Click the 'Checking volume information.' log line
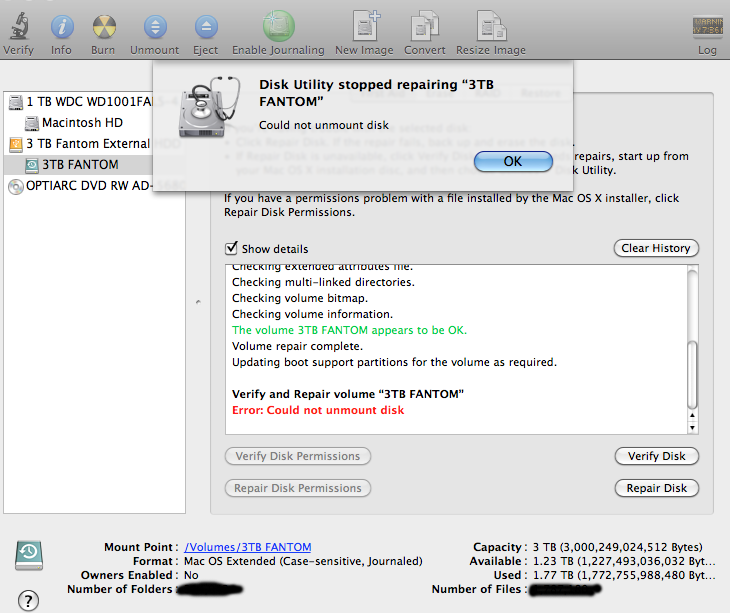730x613 pixels. (312, 314)
